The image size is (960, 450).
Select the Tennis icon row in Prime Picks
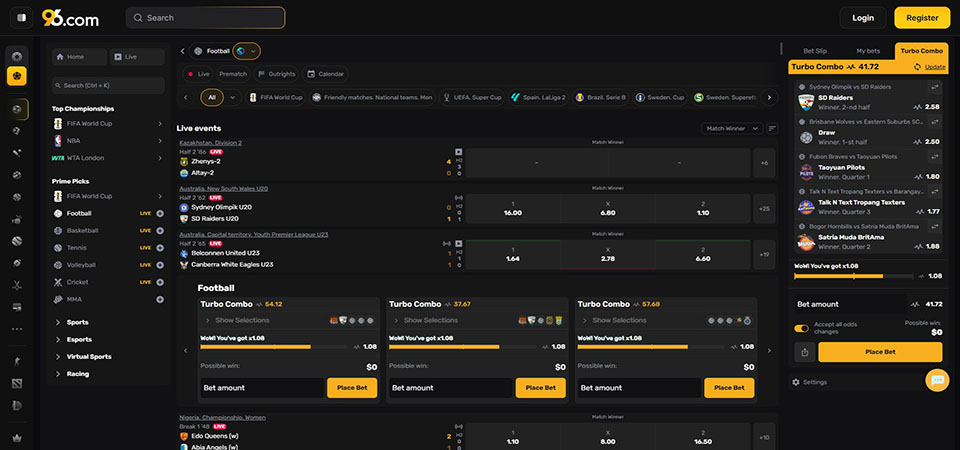click(108, 248)
